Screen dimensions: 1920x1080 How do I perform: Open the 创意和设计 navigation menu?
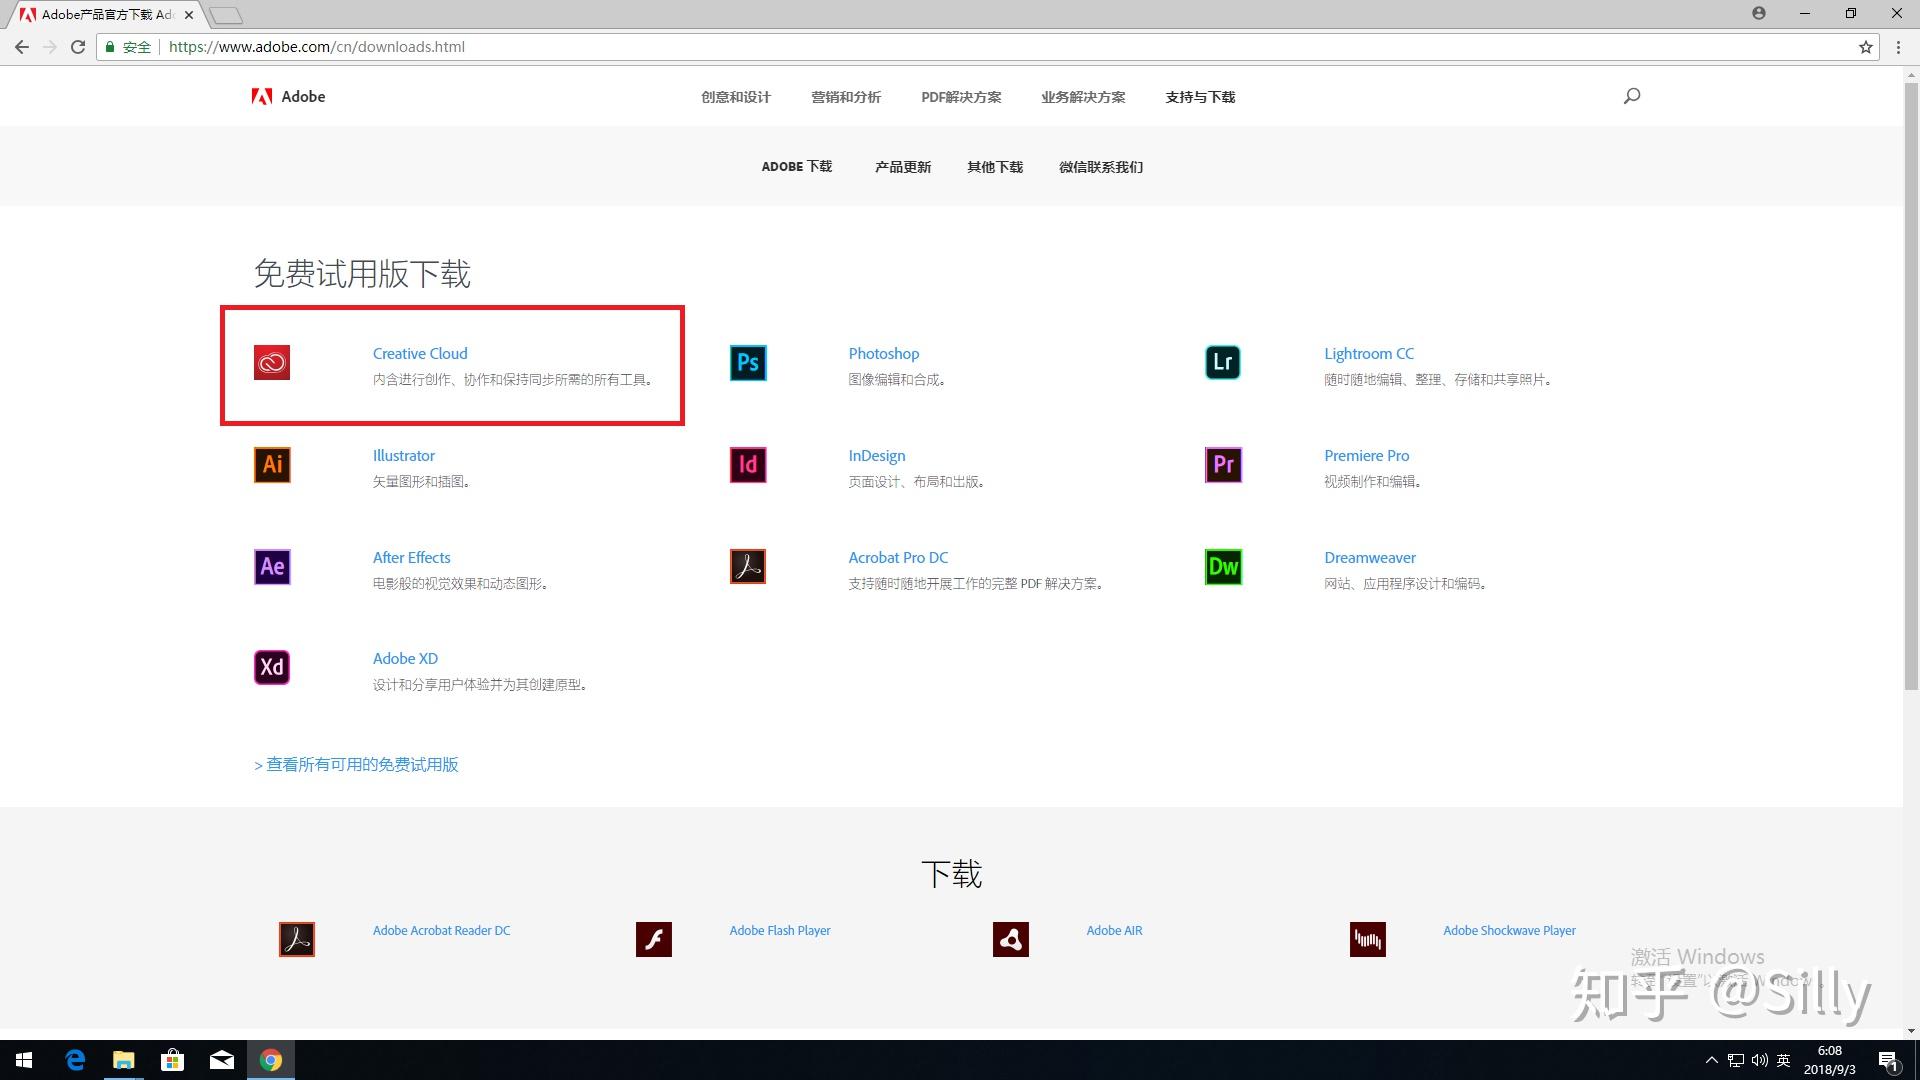pyautogui.click(x=735, y=97)
